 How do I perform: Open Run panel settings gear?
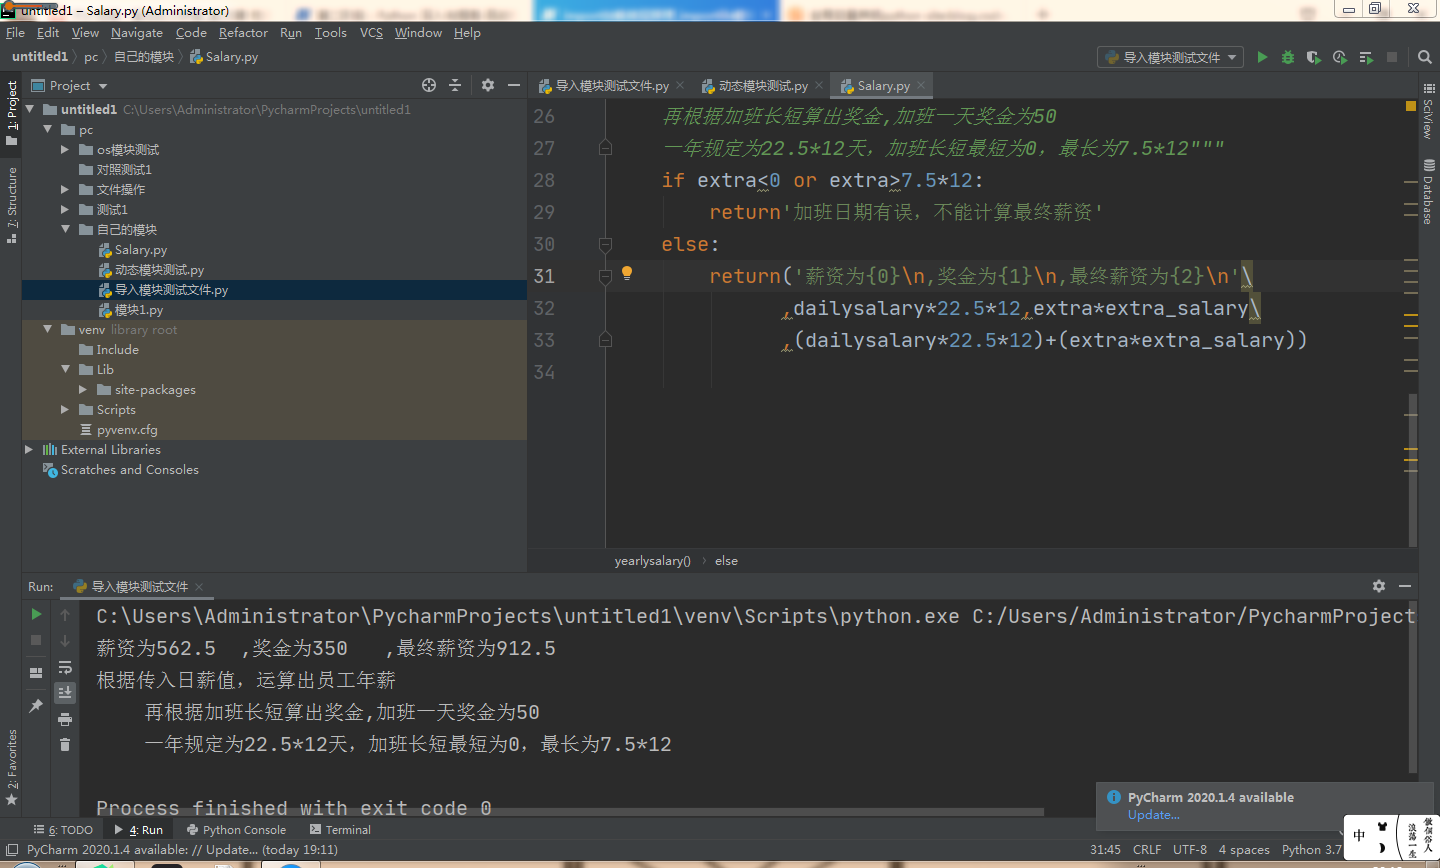click(x=1379, y=586)
